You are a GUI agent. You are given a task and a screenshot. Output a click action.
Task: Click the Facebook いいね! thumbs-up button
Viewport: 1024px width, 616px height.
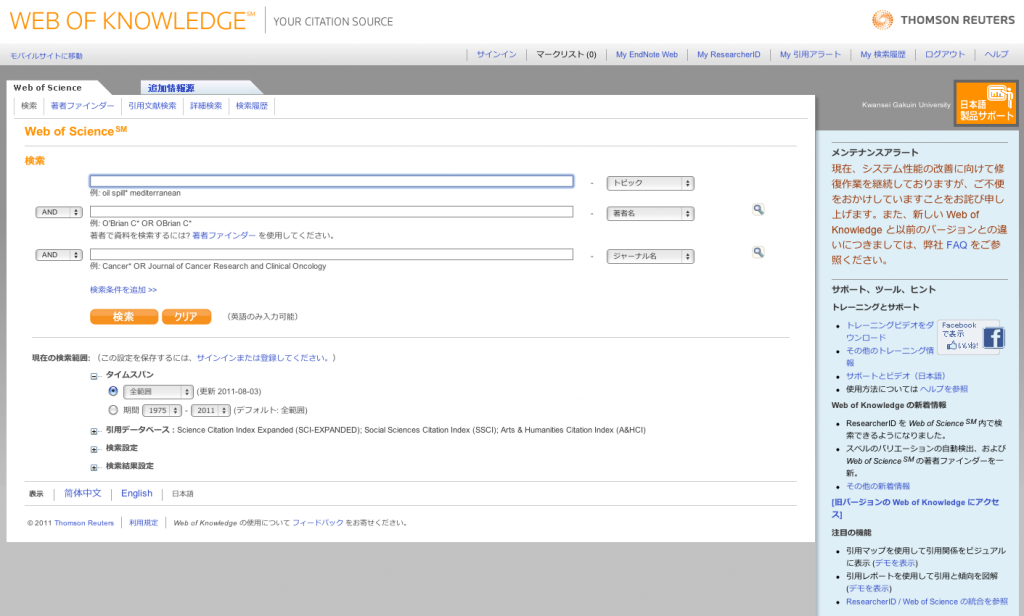point(961,346)
